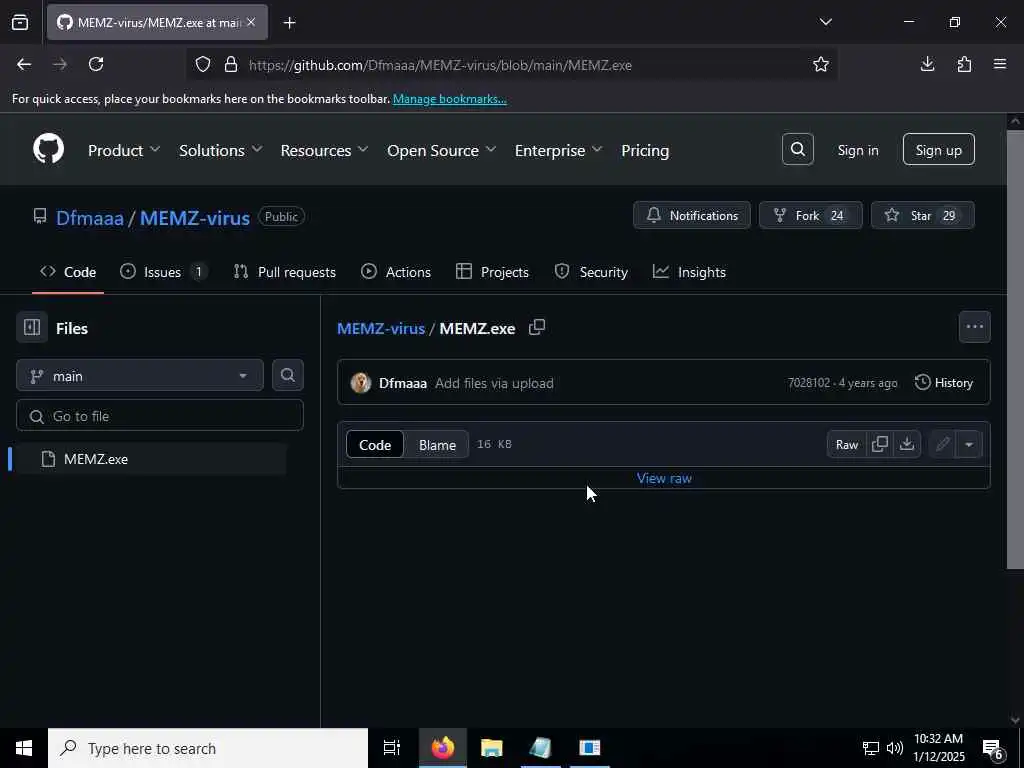Open the three-dots more file actions button
The image size is (1024, 768).
pos(974,327)
